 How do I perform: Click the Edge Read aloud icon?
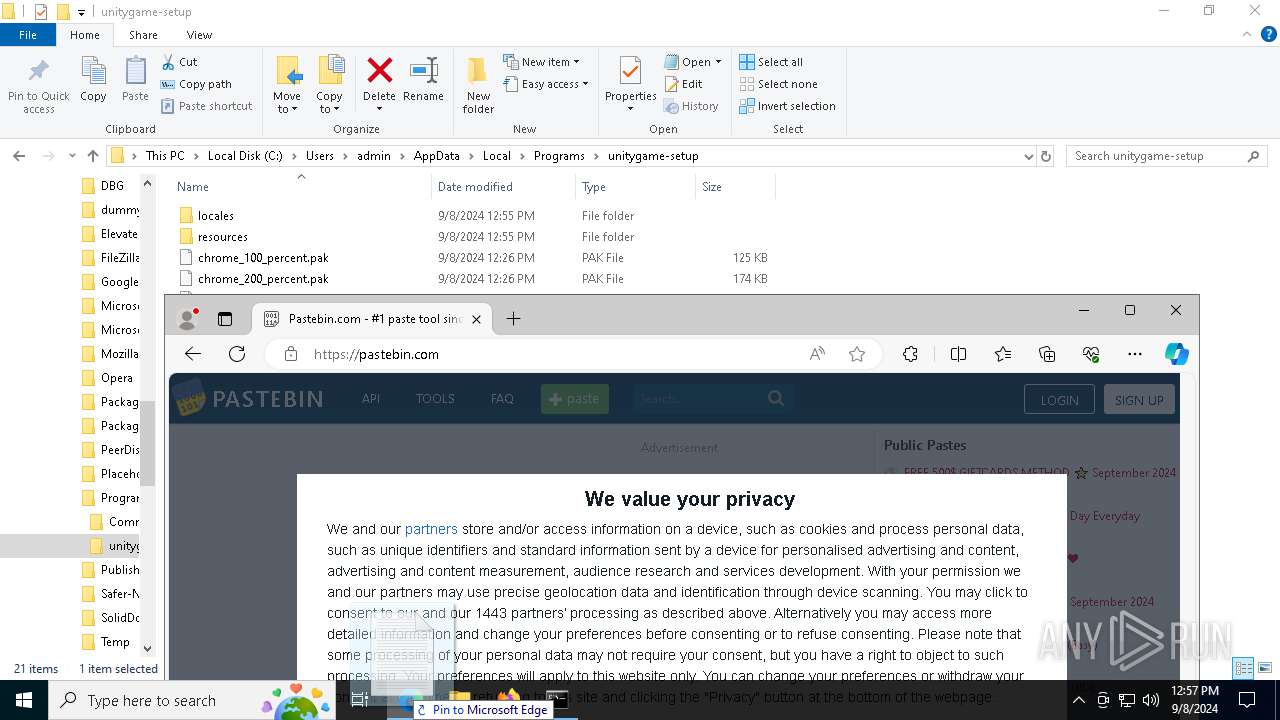pos(818,354)
